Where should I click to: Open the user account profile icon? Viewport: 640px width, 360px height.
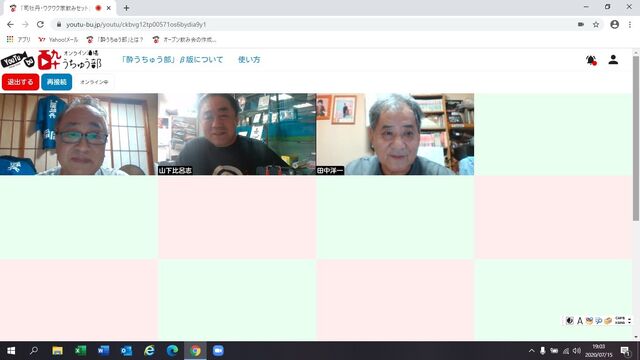pyautogui.click(x=613, y=60)
